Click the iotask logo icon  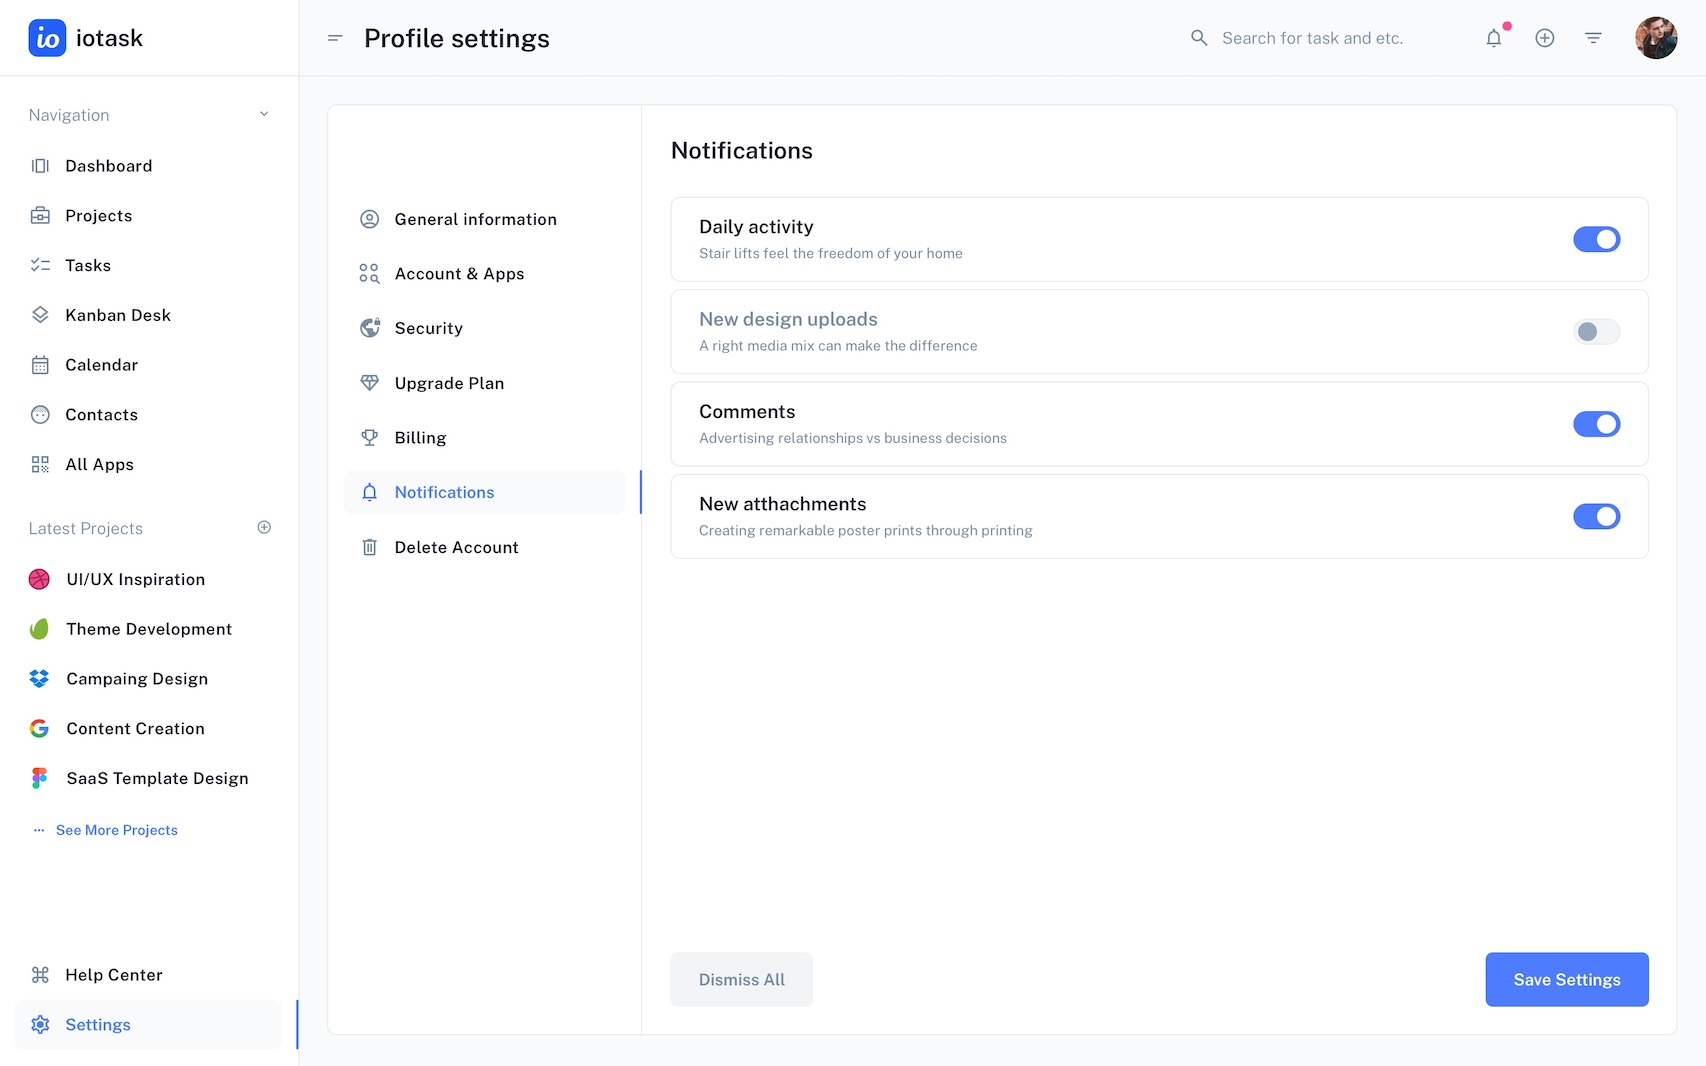click(47, 38)
